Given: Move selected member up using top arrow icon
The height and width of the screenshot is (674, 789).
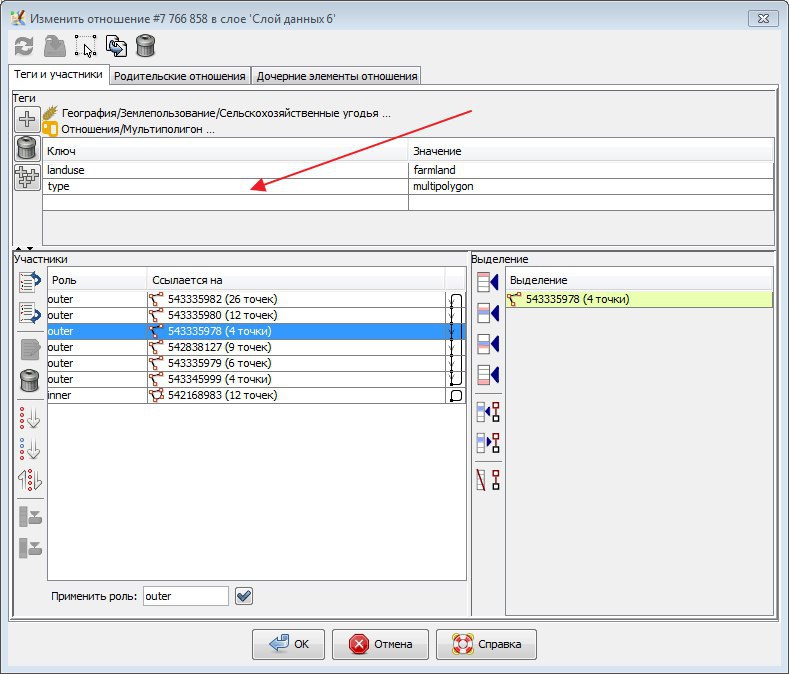Looking at the screenshot, I should pyautogui.click(x=30, y=282).
